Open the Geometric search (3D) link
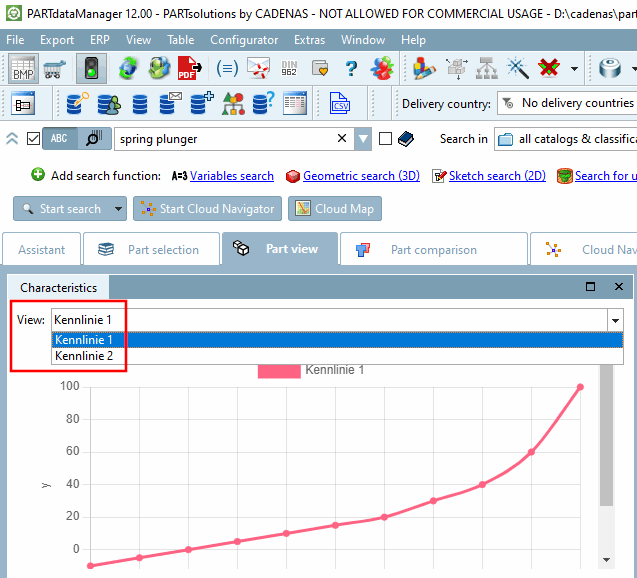Viewport: 637px width, 578px height. [x=361, y=176]
